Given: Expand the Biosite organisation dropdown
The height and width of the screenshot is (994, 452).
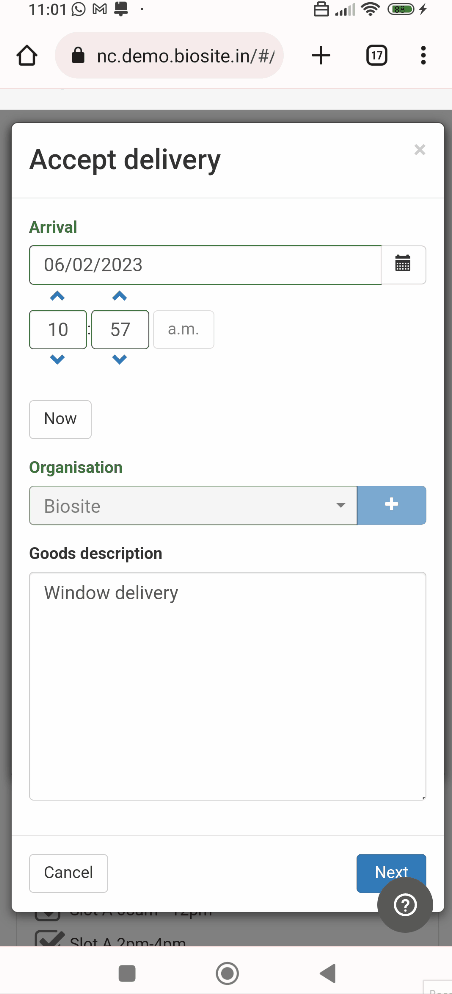Looking at the screenshot, I should click(x=193, y=505).
